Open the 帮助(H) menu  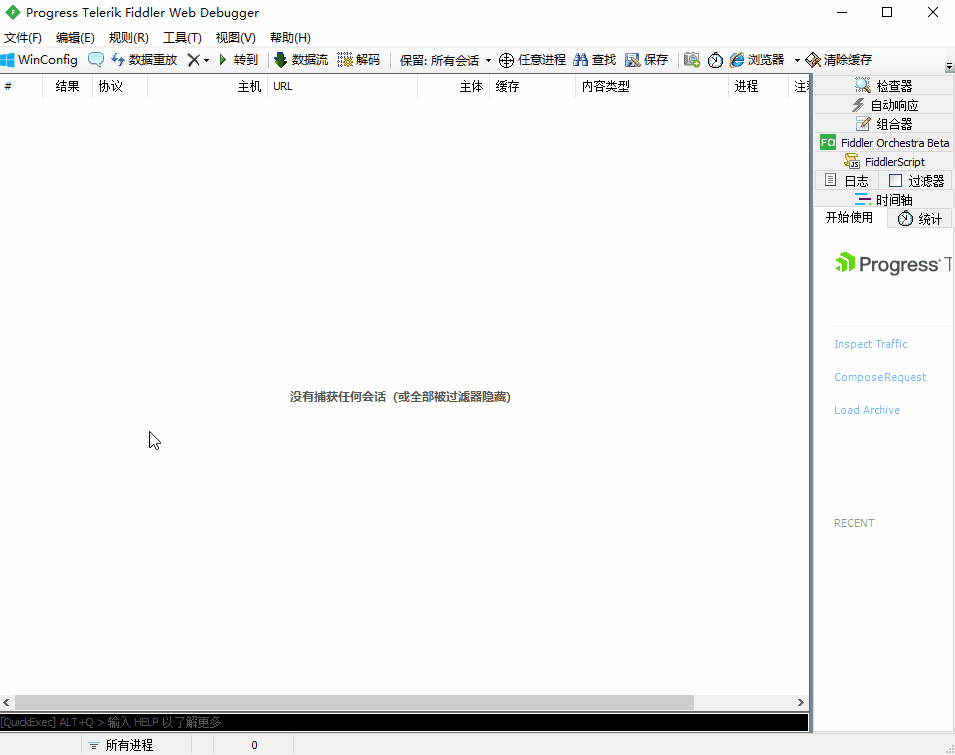[290, 38]
